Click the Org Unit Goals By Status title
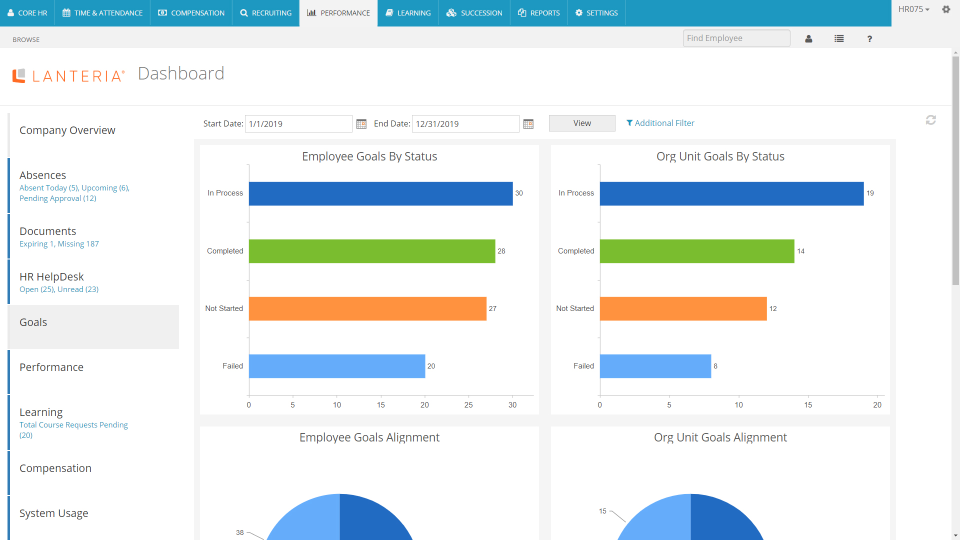Image resolution: width=960 pixels, height=540 pixels. pos(721,157)
